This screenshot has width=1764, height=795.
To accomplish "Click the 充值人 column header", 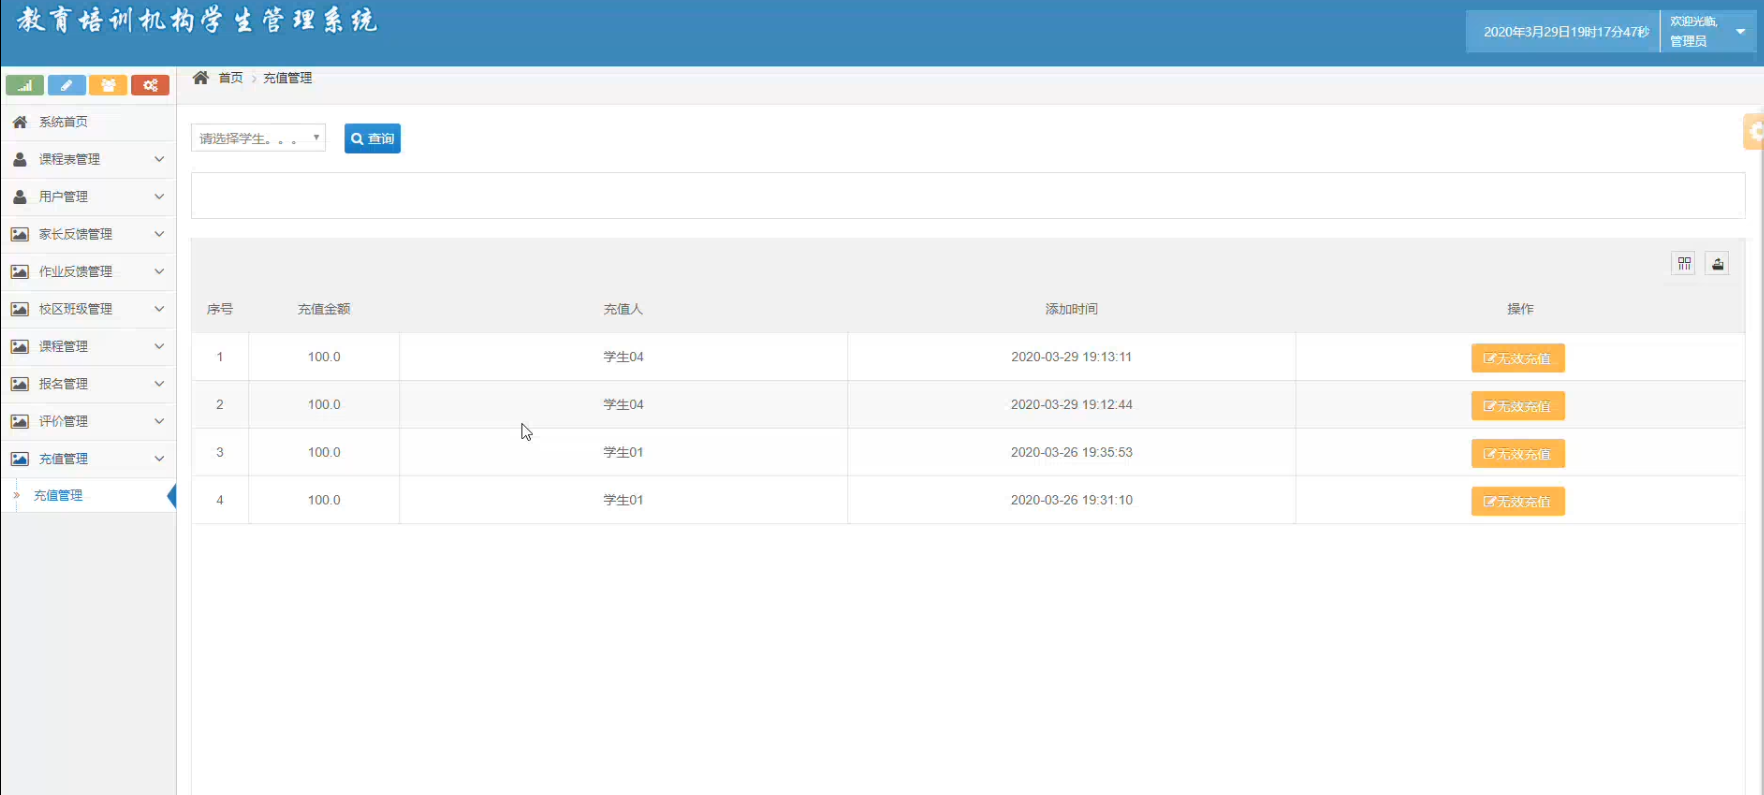I will pyautogui.click(x=623, y=309).
